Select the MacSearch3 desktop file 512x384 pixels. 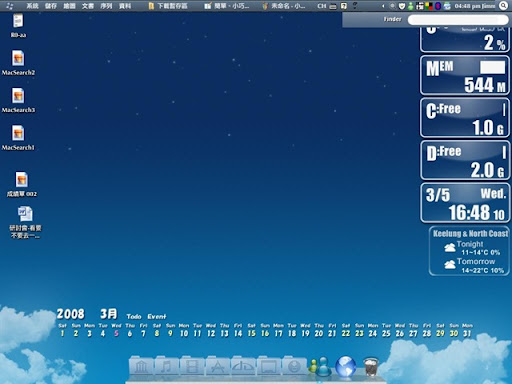[18, 100]
